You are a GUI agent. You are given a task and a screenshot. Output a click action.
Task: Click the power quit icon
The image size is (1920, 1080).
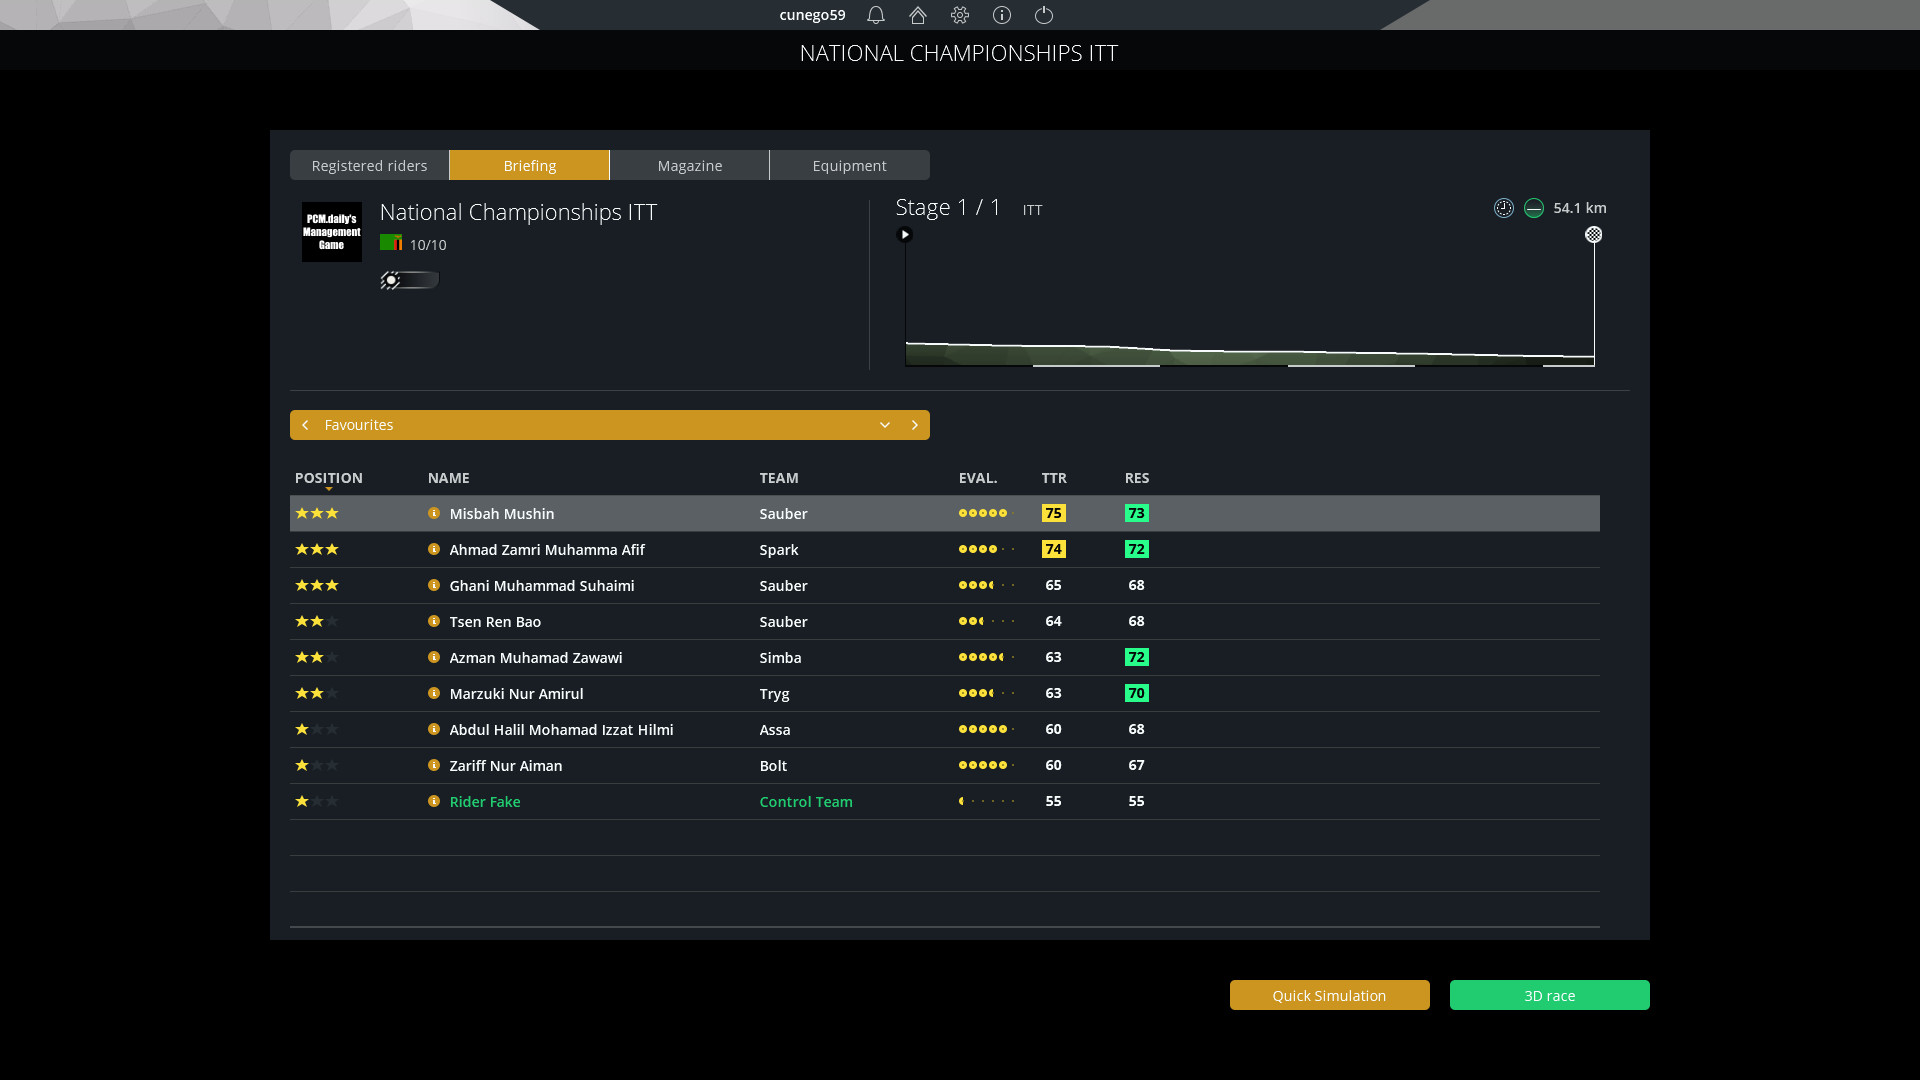[1044, 15]
